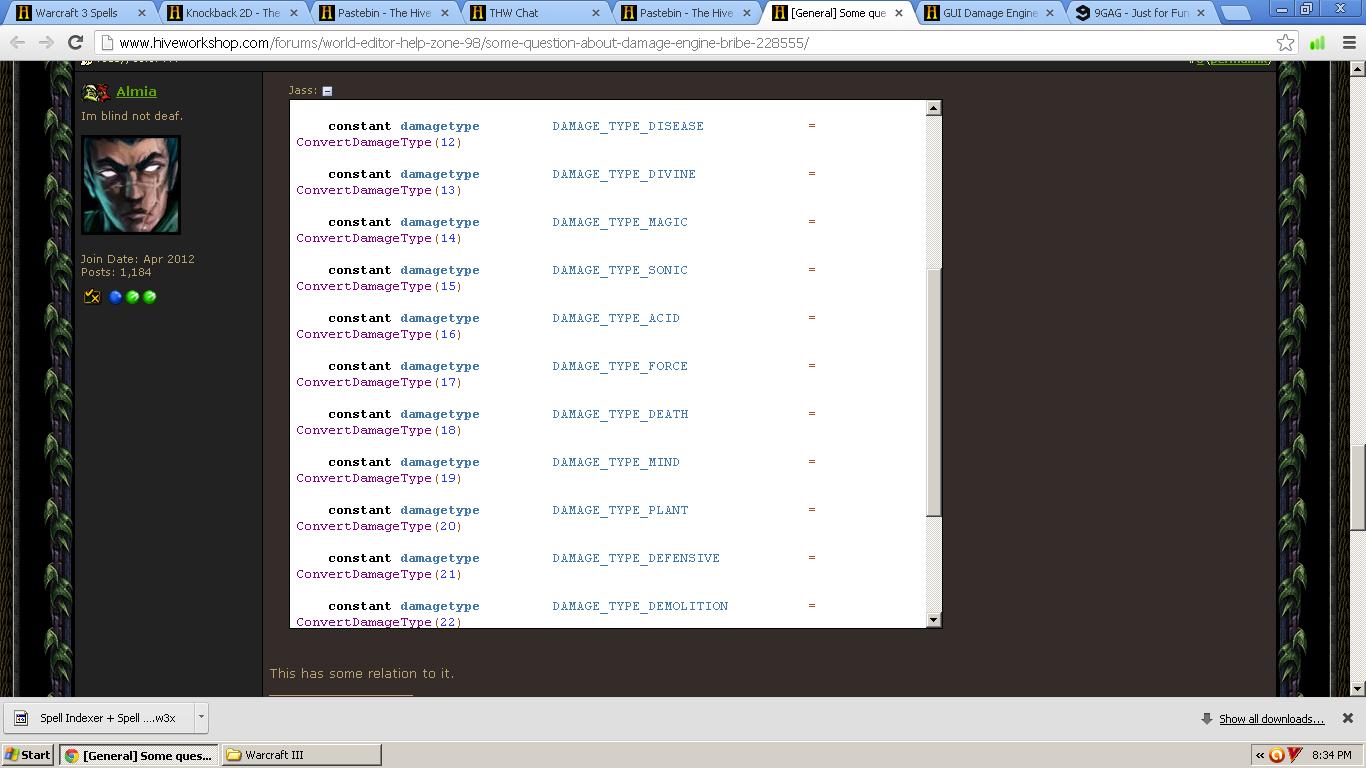Screen dimensions: 1366x768
Task: Open the download item options dropdown
Action: 200,718
